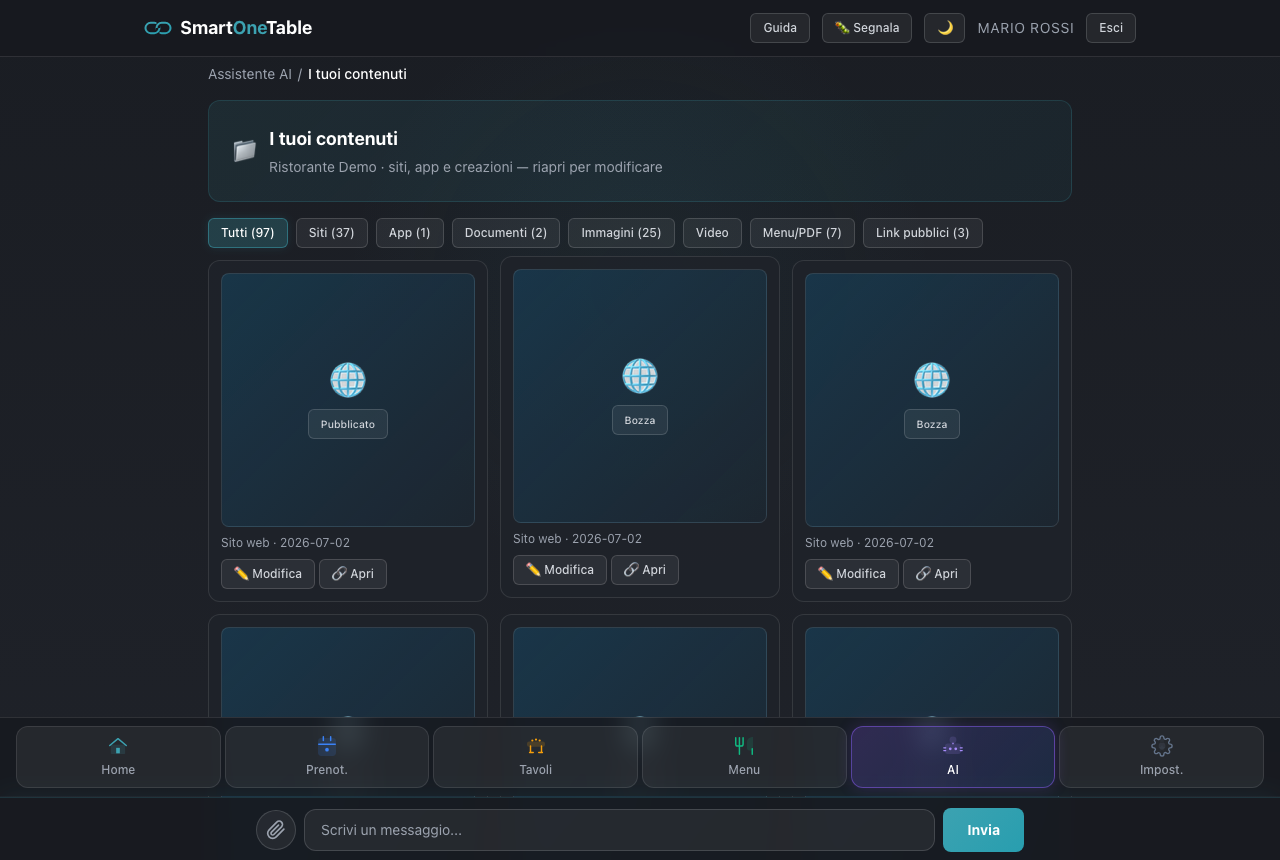Click Modifica on the right Bozza card
1280x860 pixels.
coord(852,574)
